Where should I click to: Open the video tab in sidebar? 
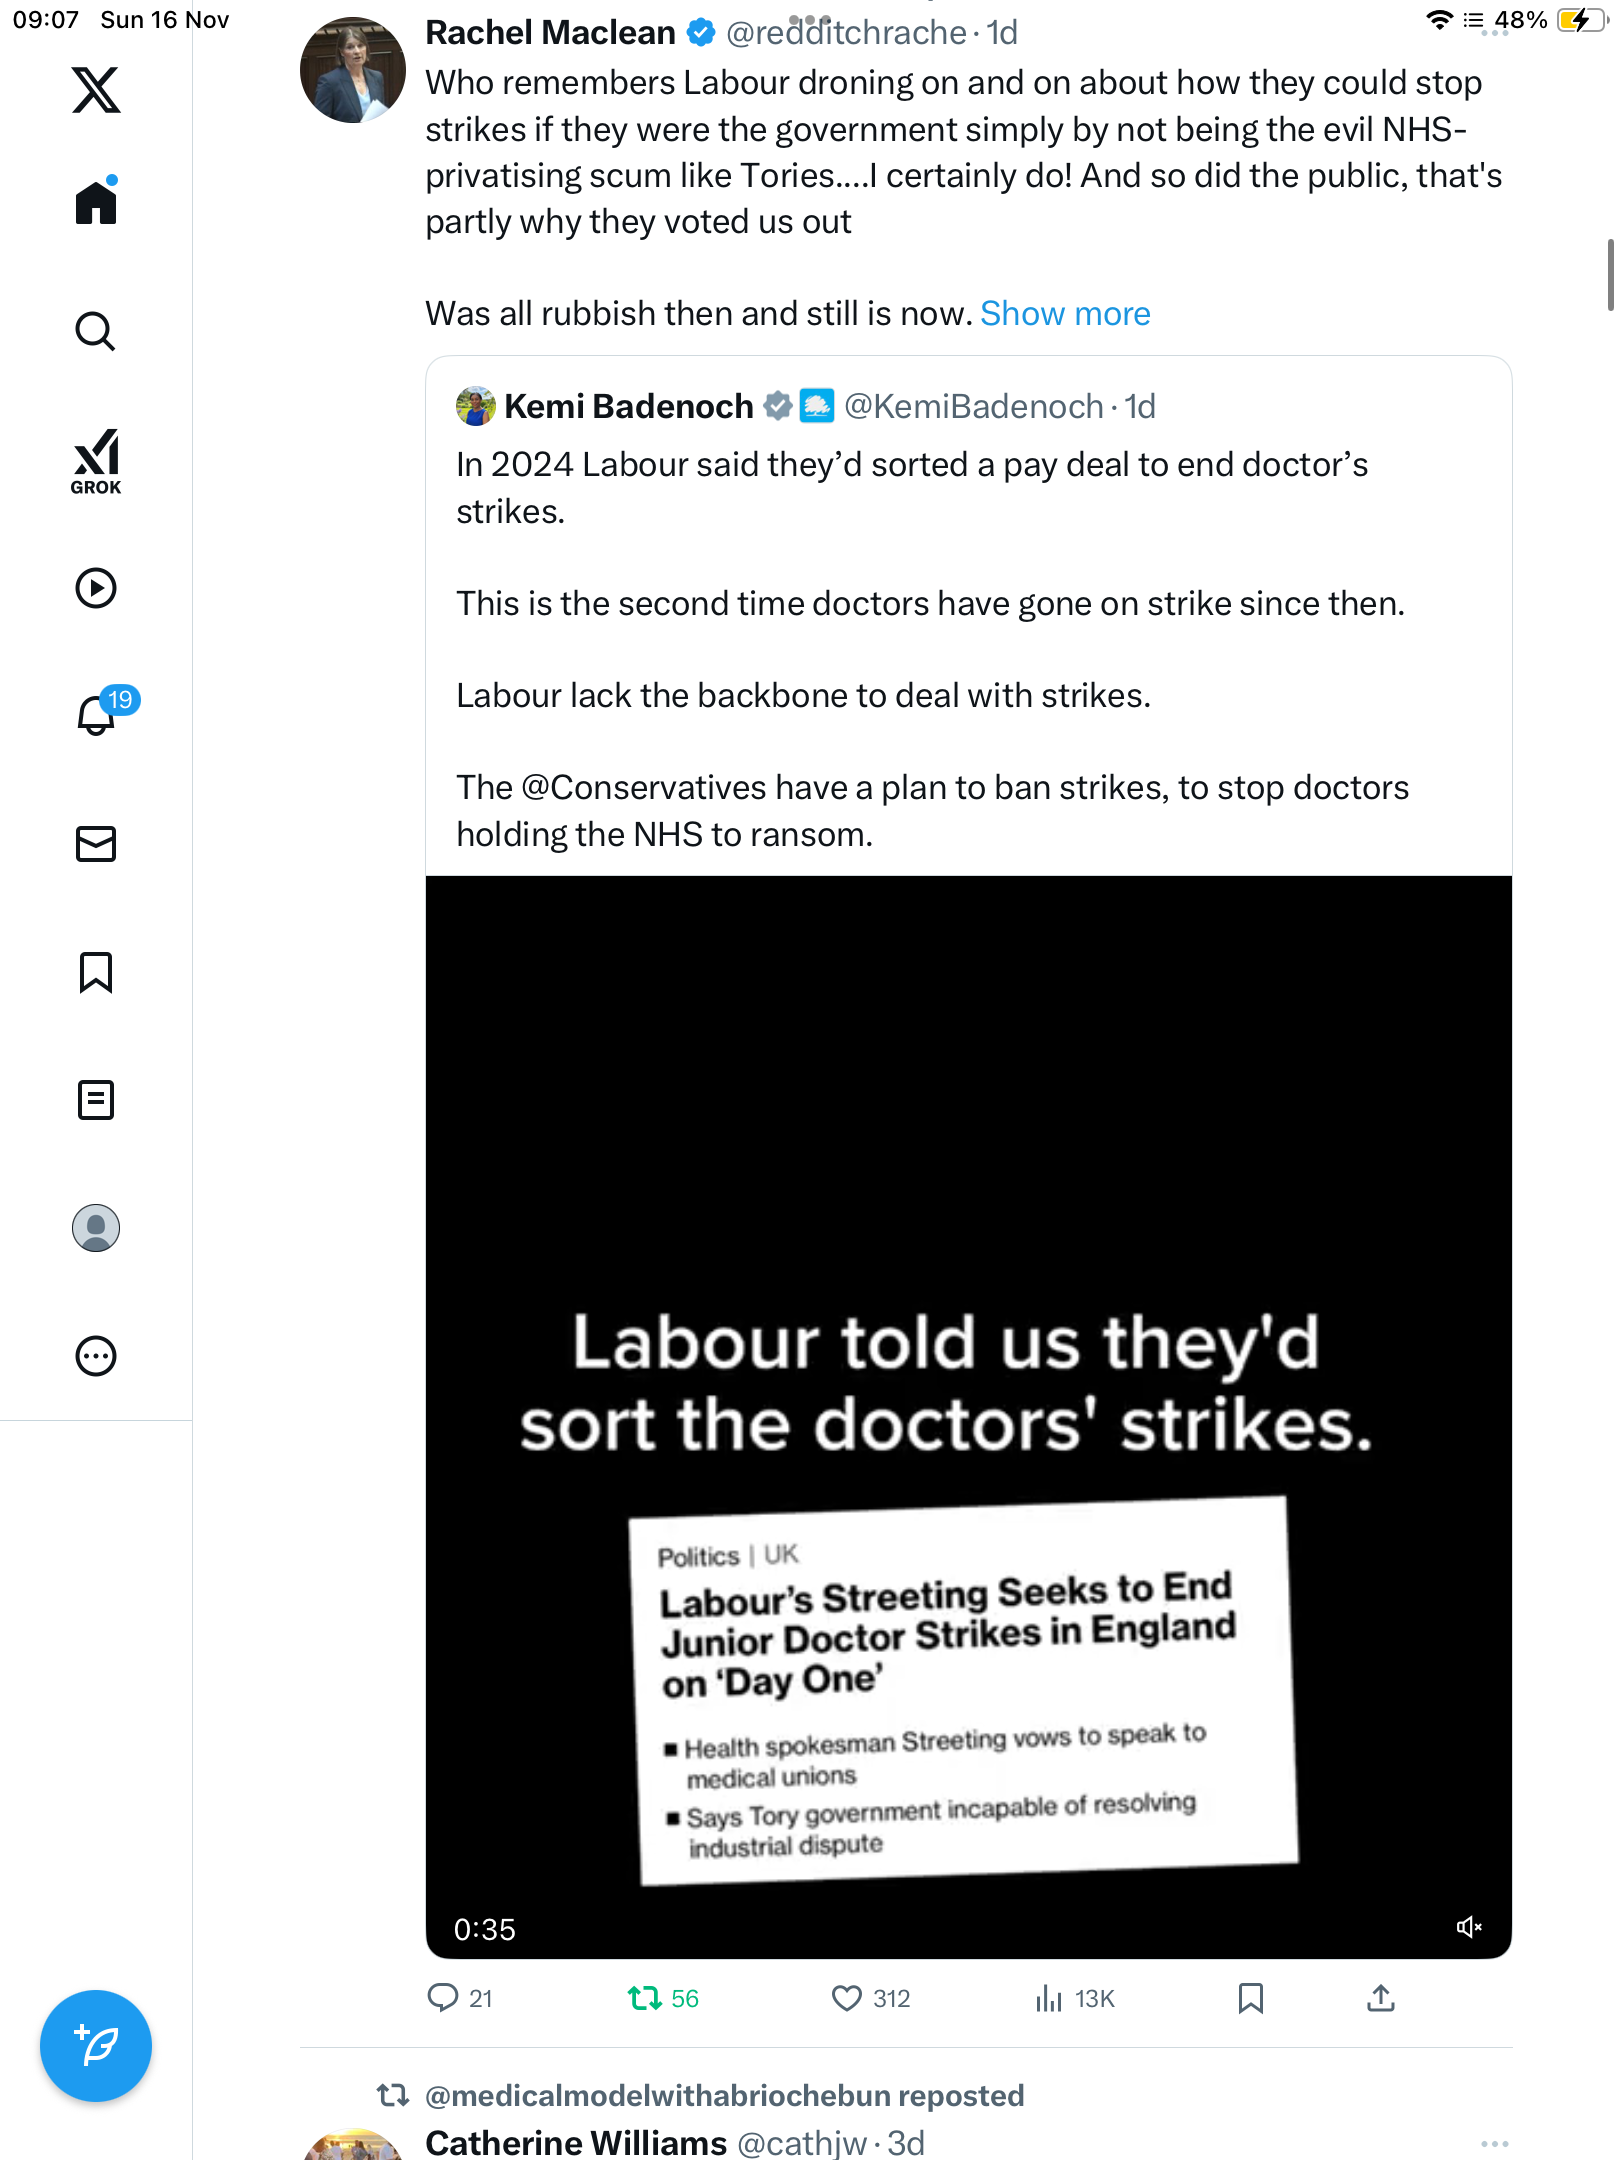pos(96,588)
